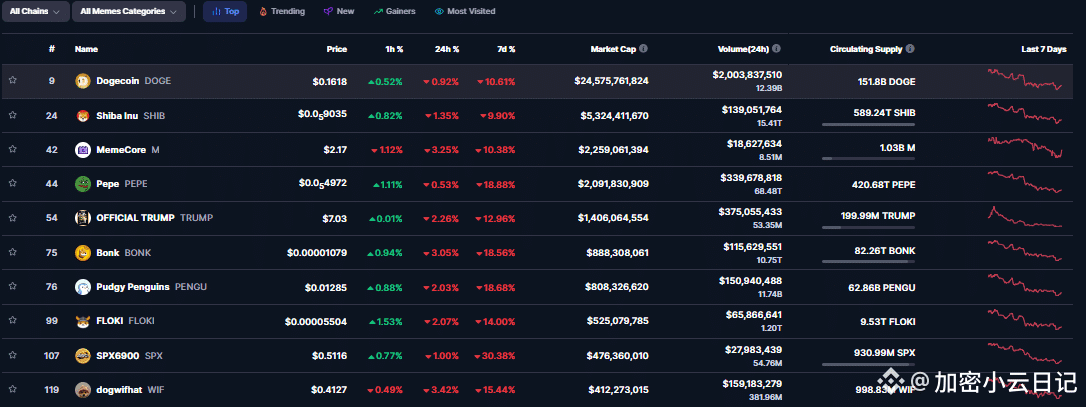The height and width of the screenshot is (407, 1086).
Task: Click the Shiba Inu circulating supply bar
Action: tap(868, 125)
